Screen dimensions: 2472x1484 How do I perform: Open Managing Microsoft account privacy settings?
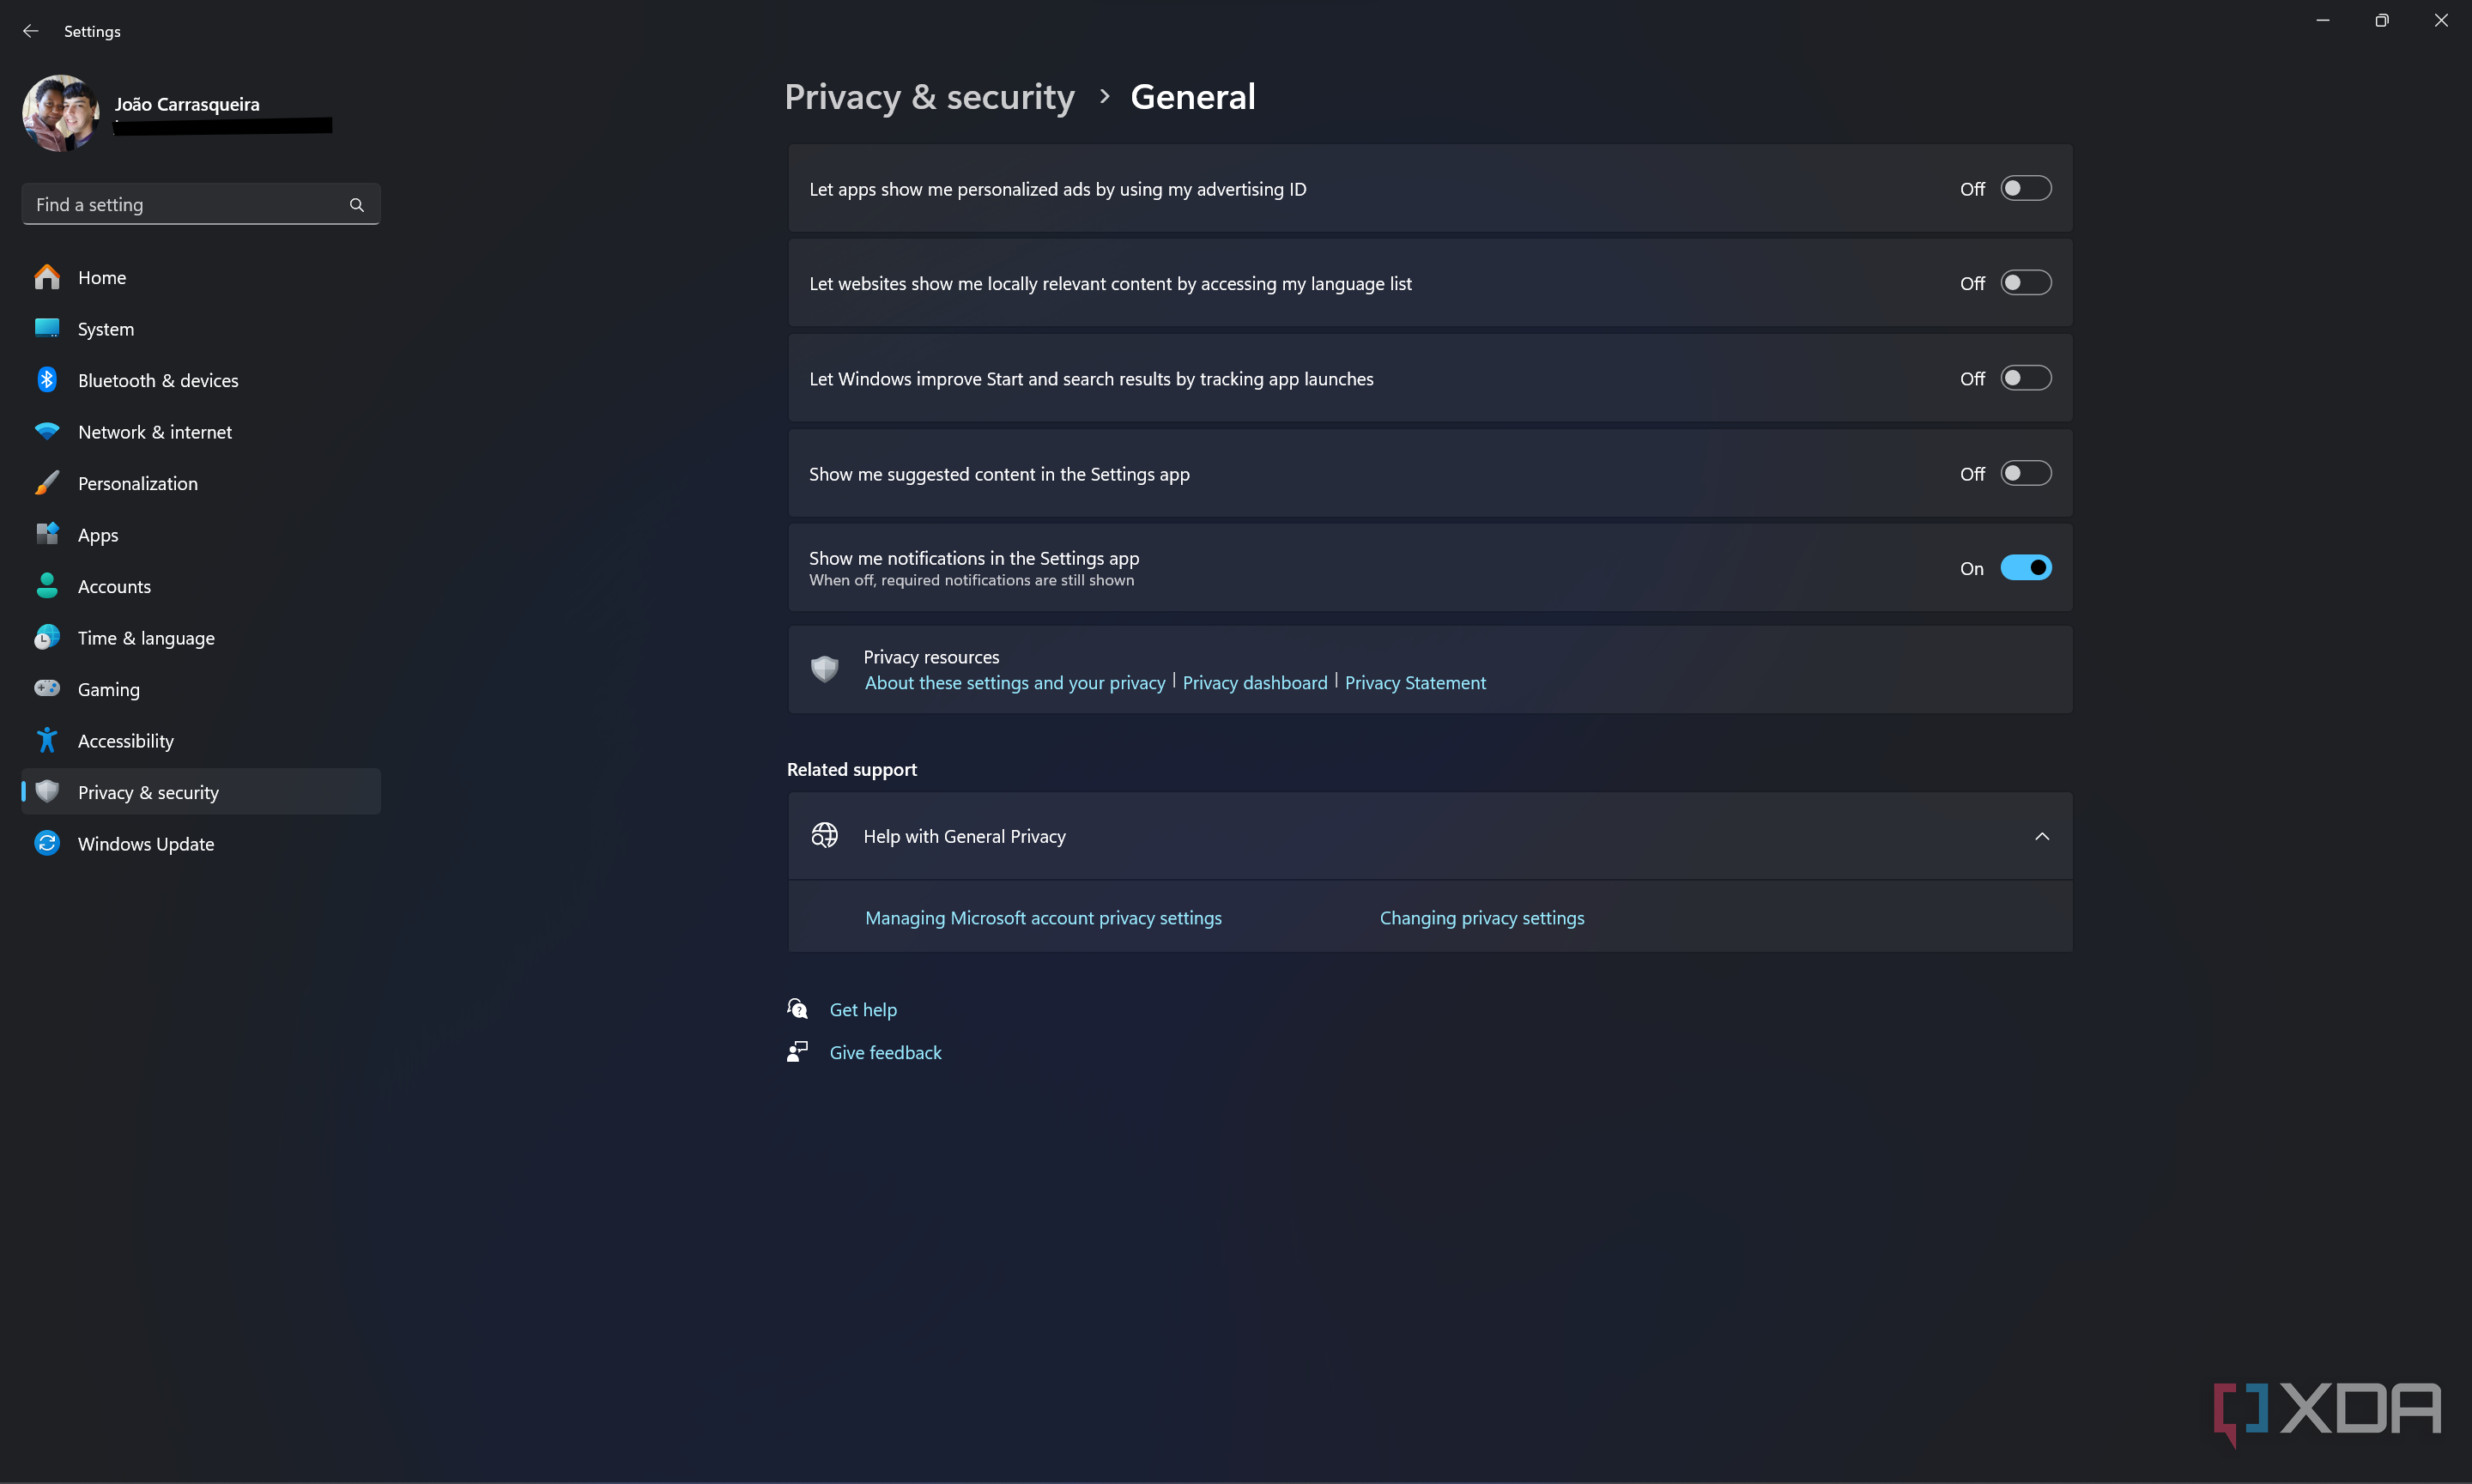tap(1043, 917)
